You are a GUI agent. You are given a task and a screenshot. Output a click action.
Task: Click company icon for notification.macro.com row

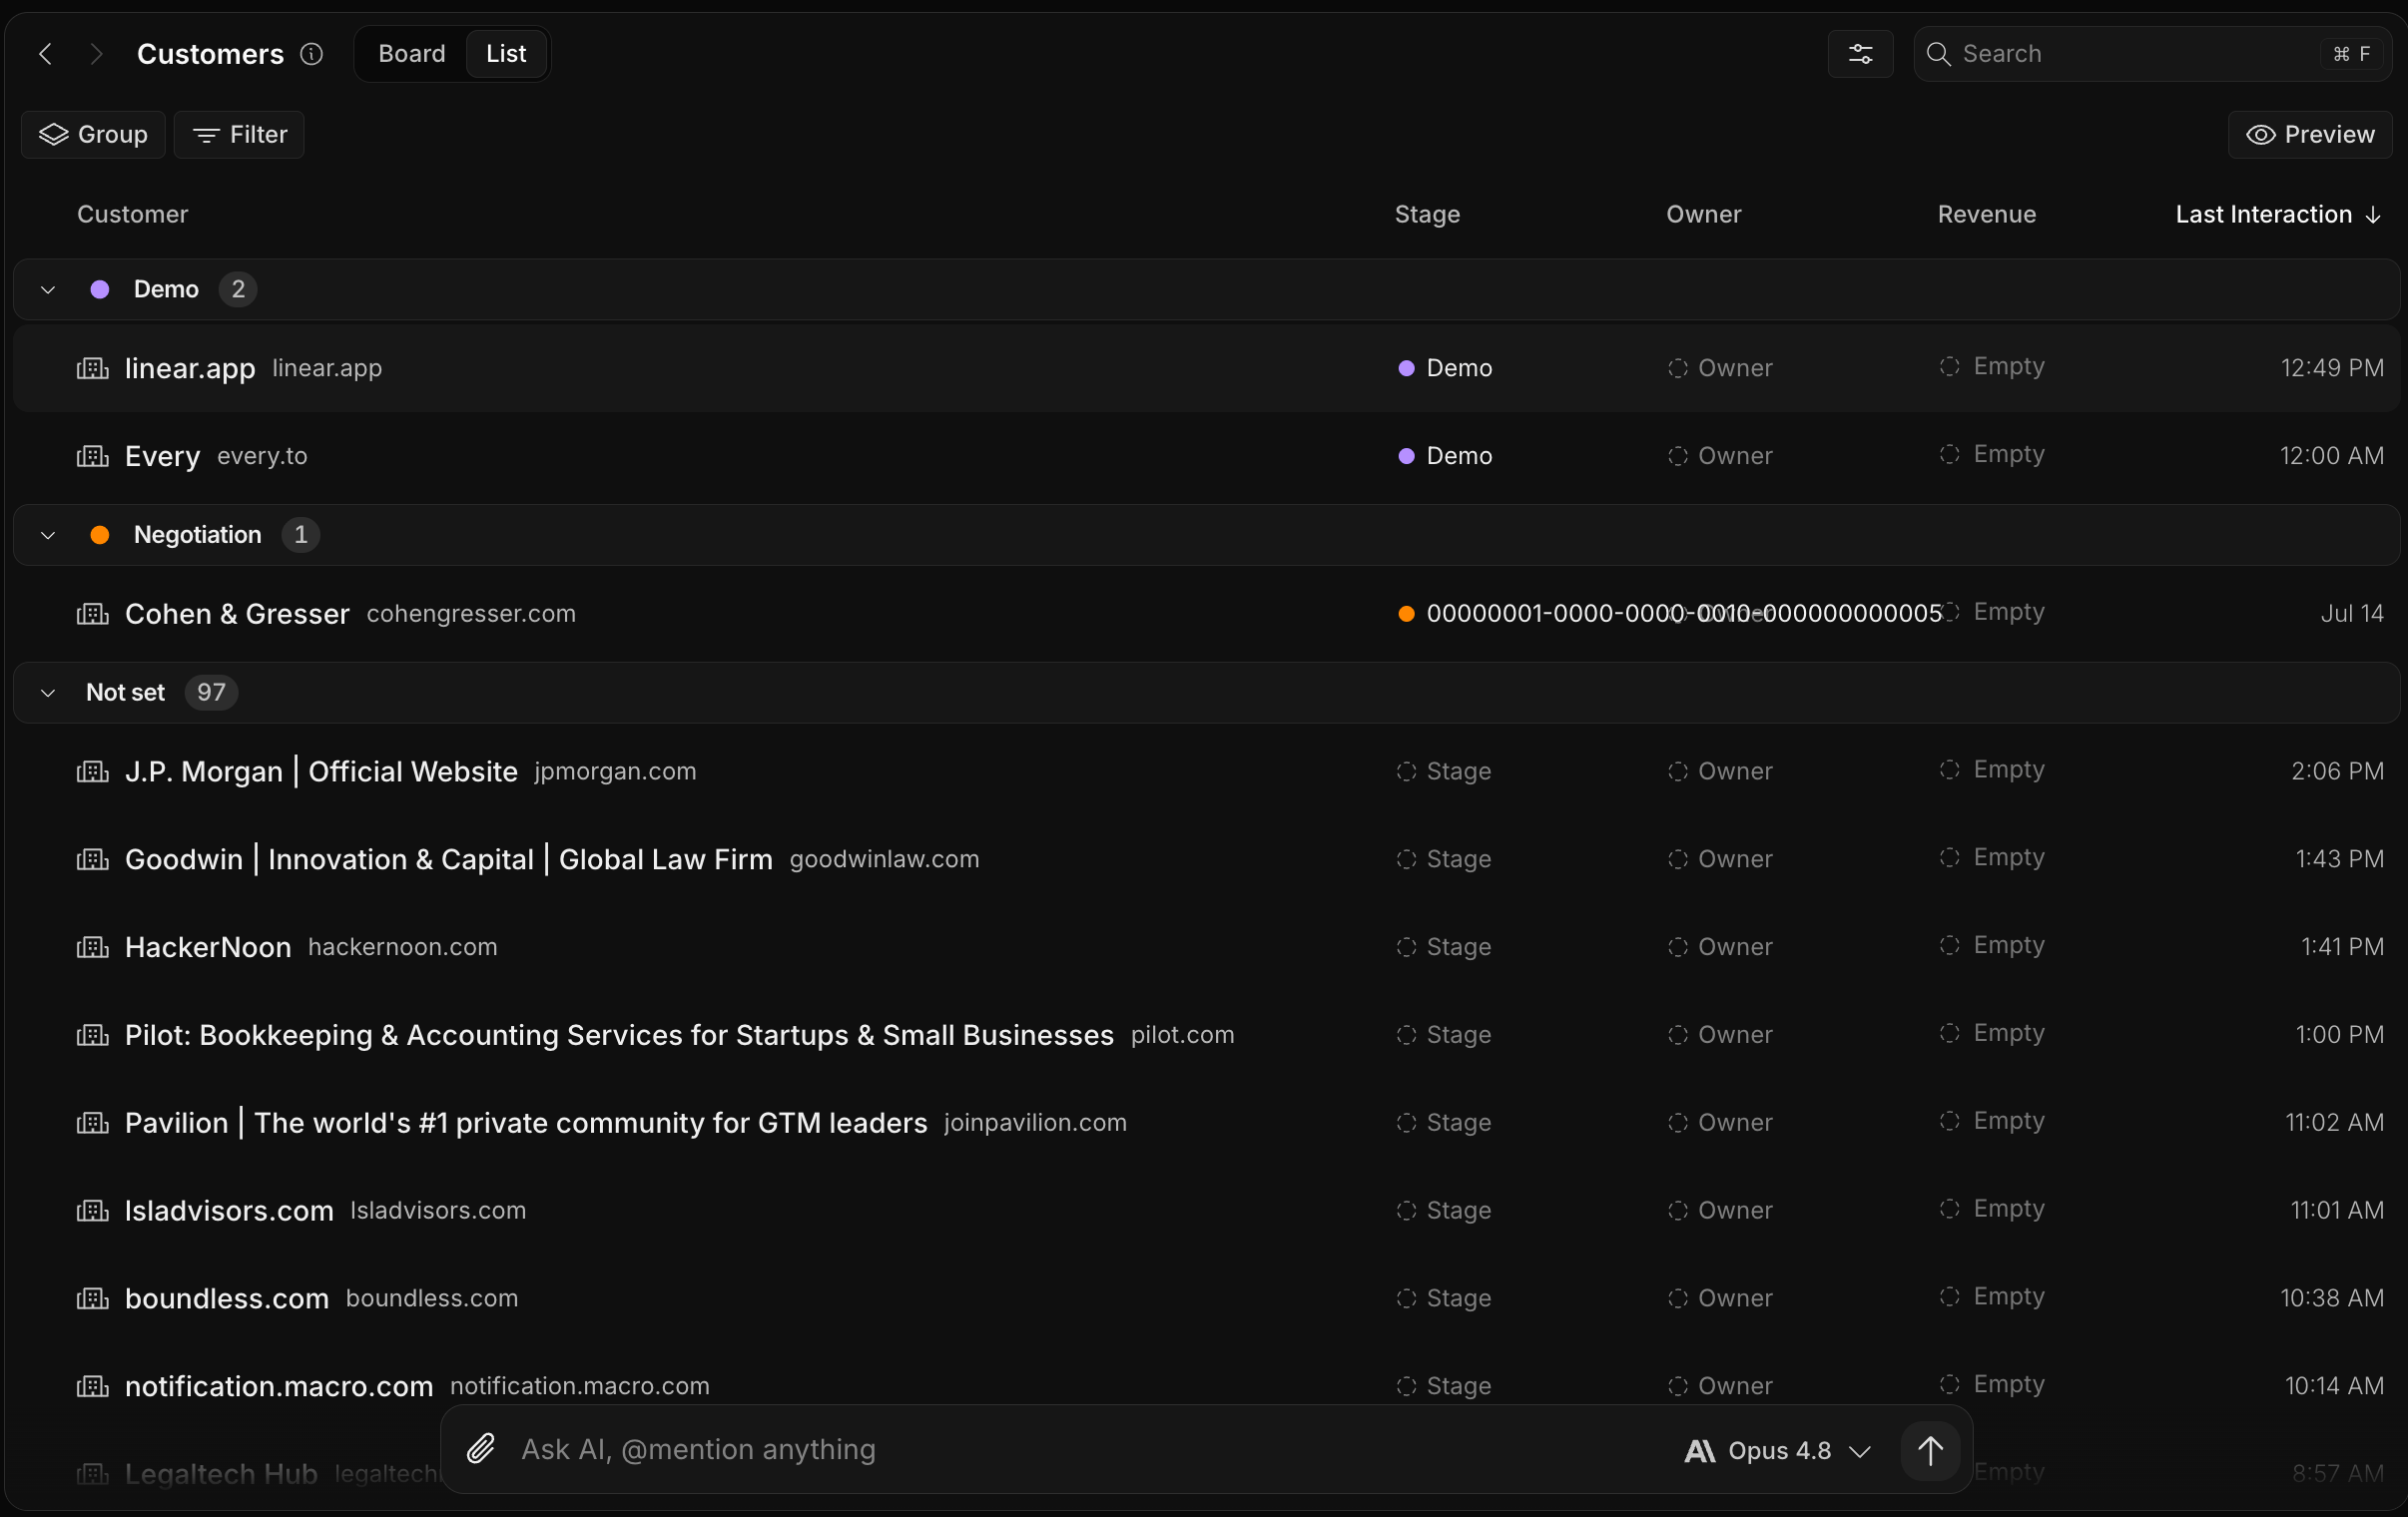click(x=93, y=1386)
